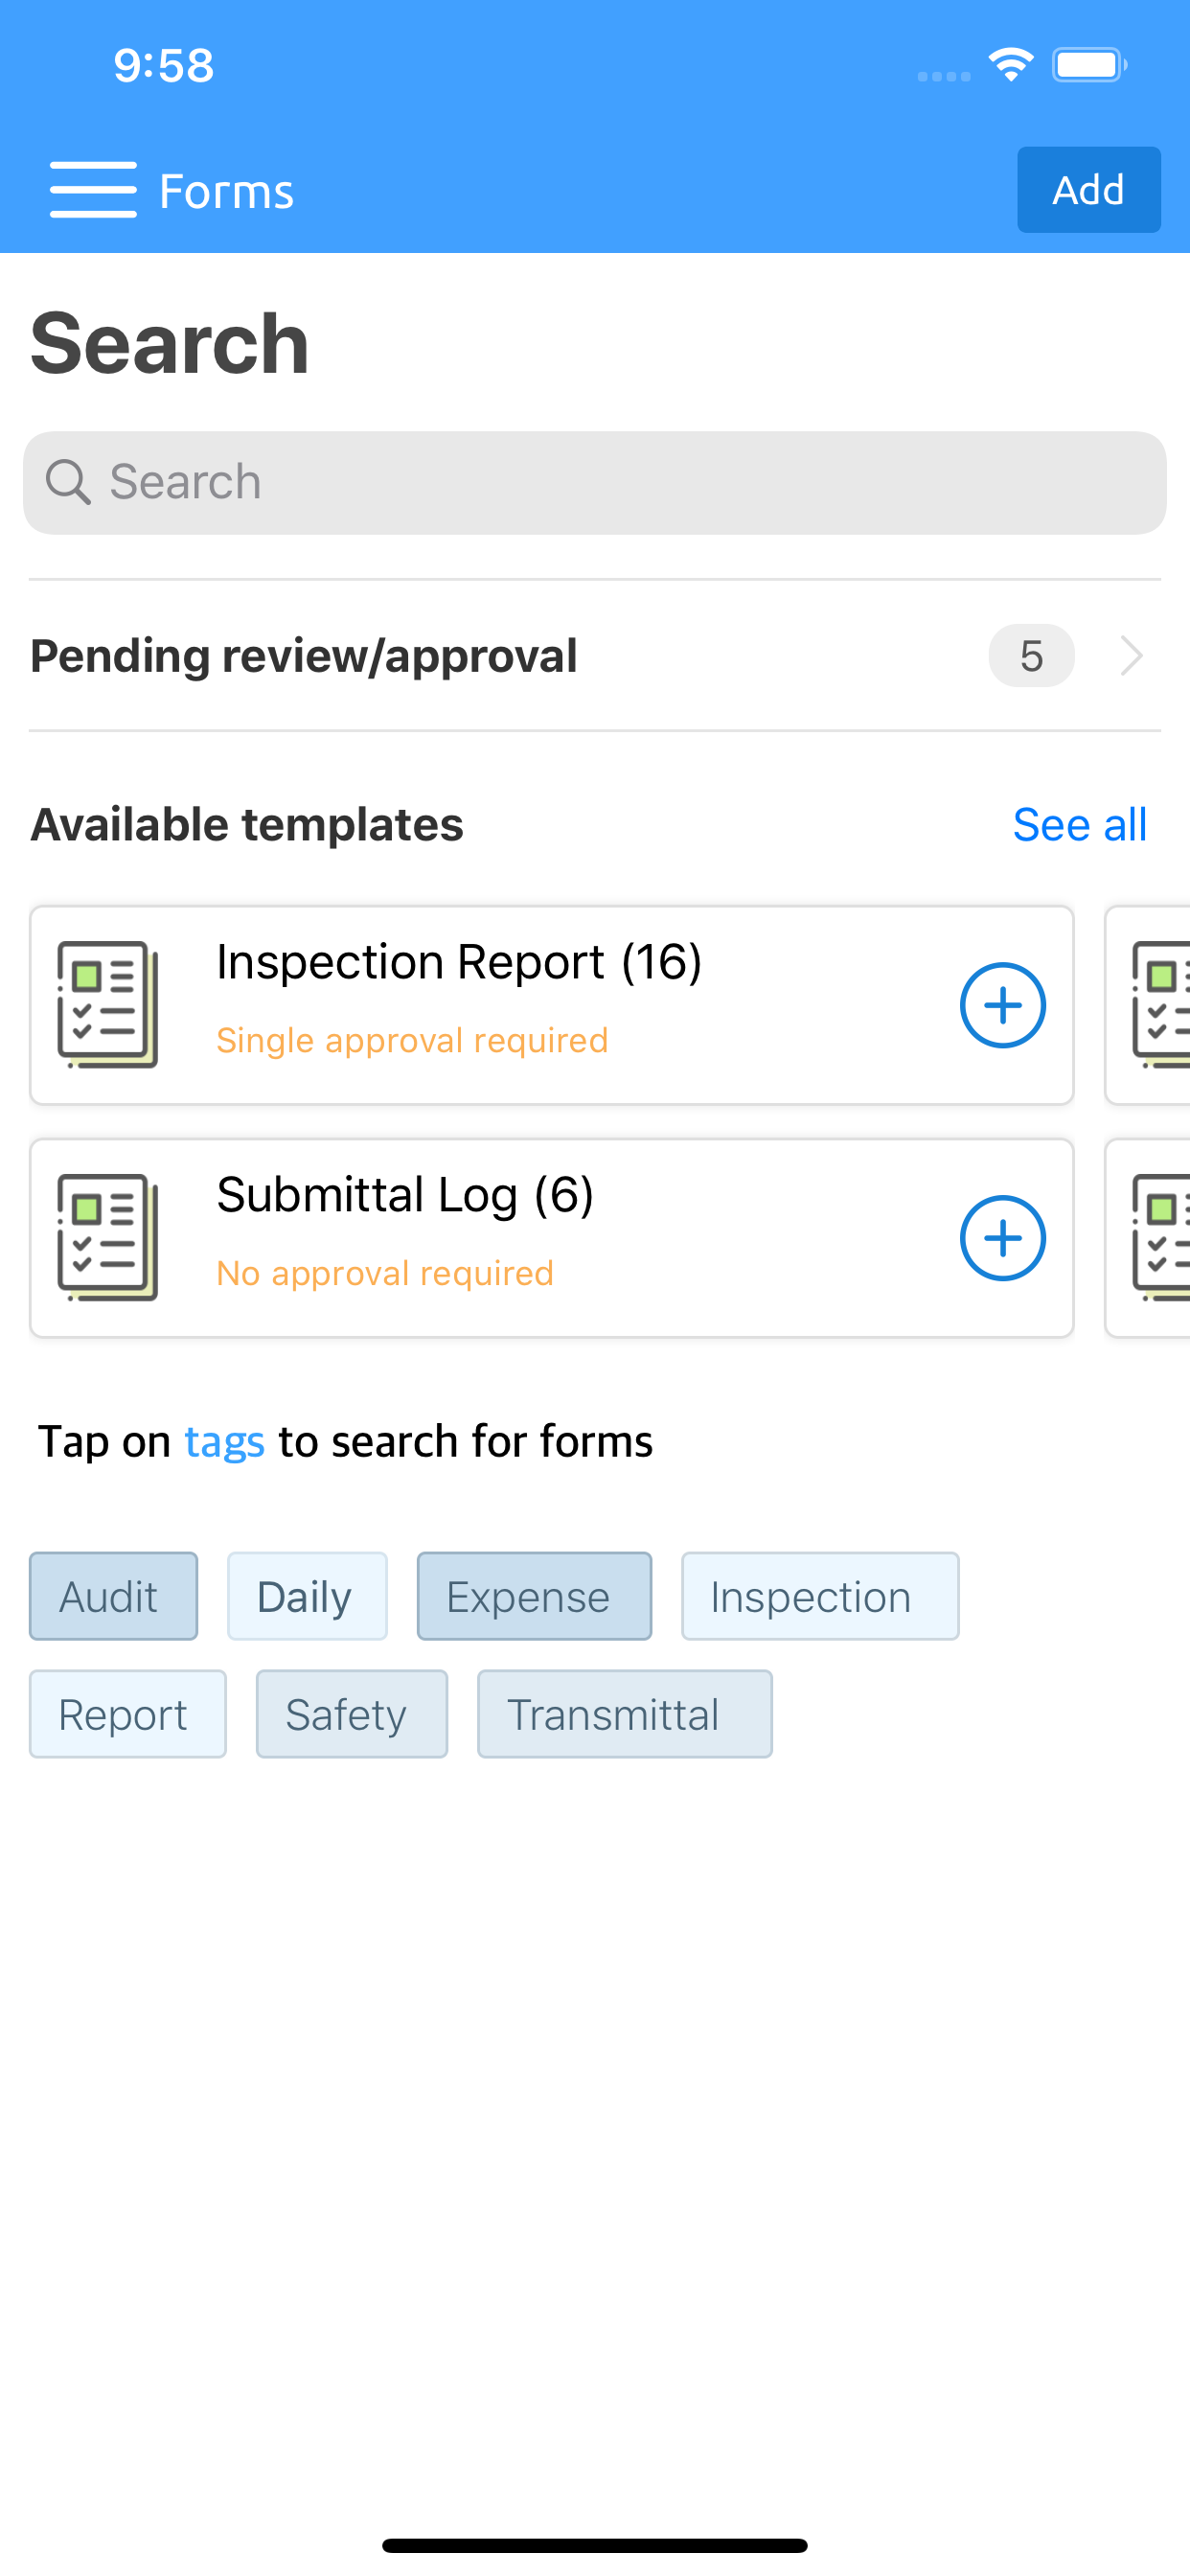This screenshot has height=2576, width=1190.
Task: Tap 'Single approval required' label
Action: (412, 1040)
